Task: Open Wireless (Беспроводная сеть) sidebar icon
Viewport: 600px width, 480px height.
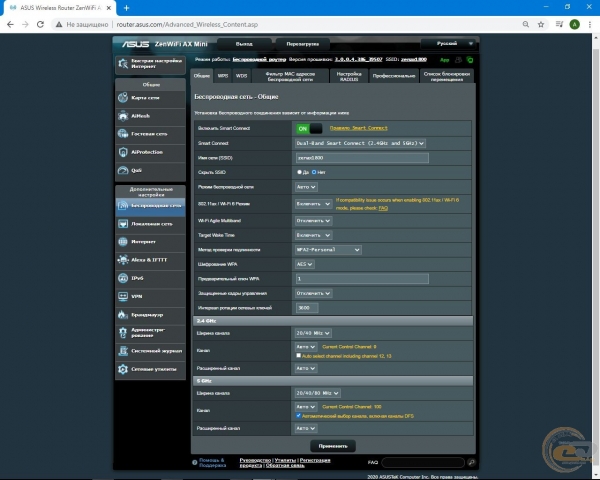Action: click(x=123, y=206)
